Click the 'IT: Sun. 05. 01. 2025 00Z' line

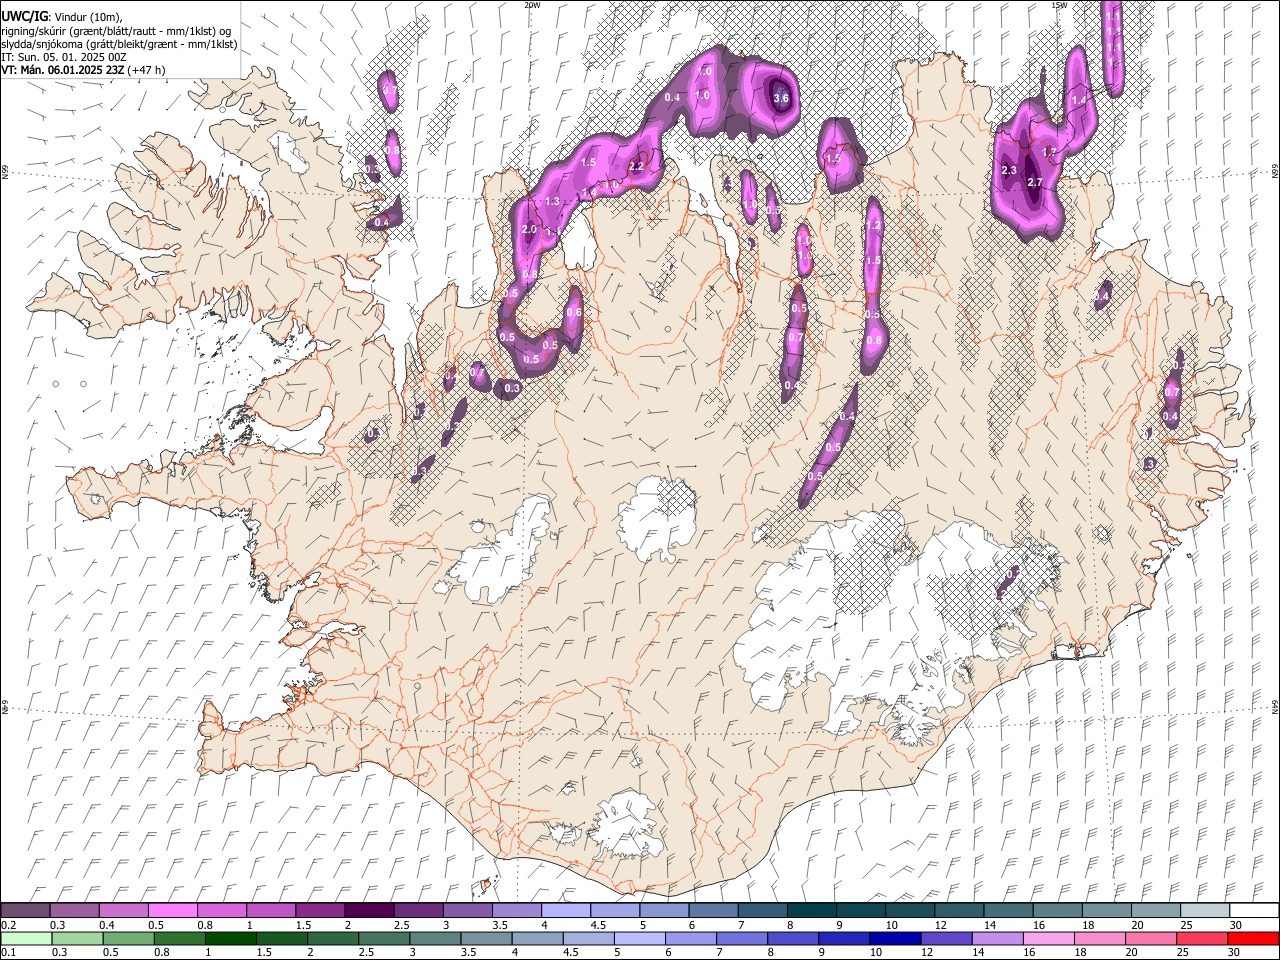64,57
